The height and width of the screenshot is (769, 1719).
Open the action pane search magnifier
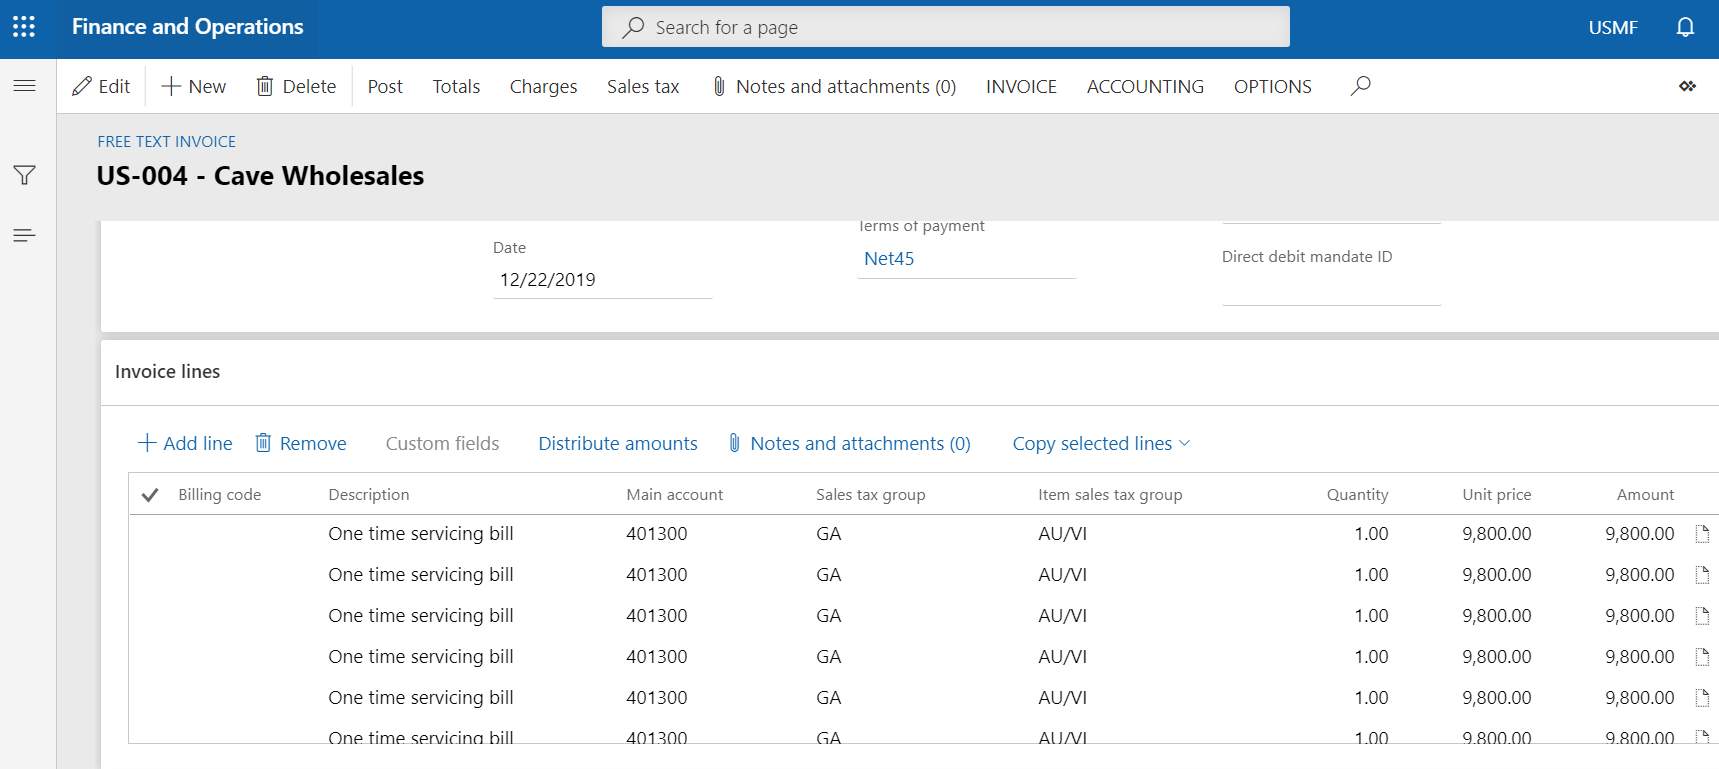pyautogui.click(x=1360, y=86)
